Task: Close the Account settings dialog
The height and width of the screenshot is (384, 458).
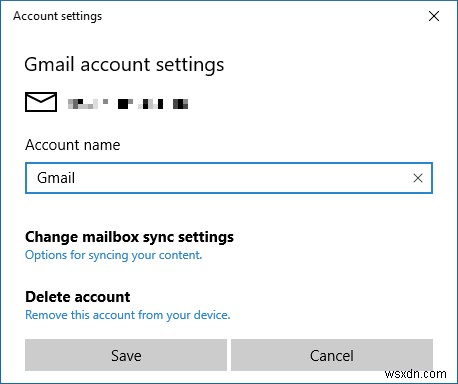Action: coord(434,16)
